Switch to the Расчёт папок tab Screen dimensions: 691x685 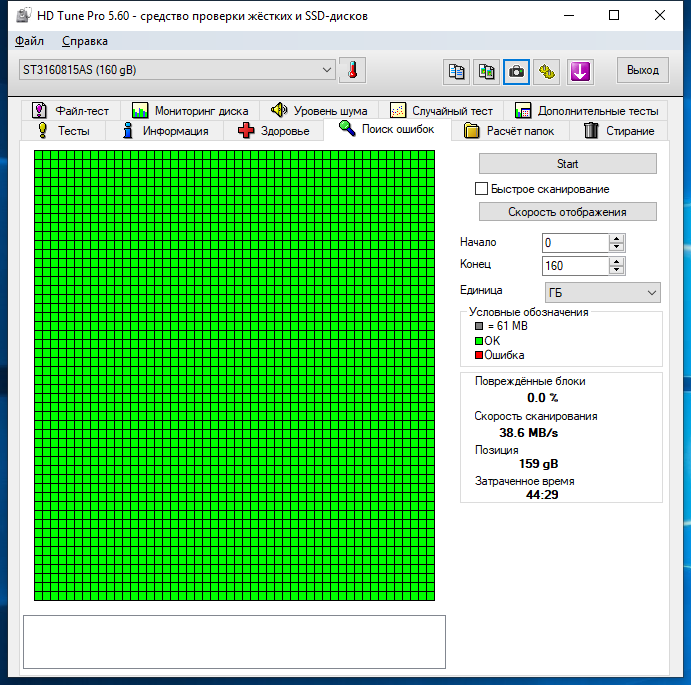coord(510,131)
